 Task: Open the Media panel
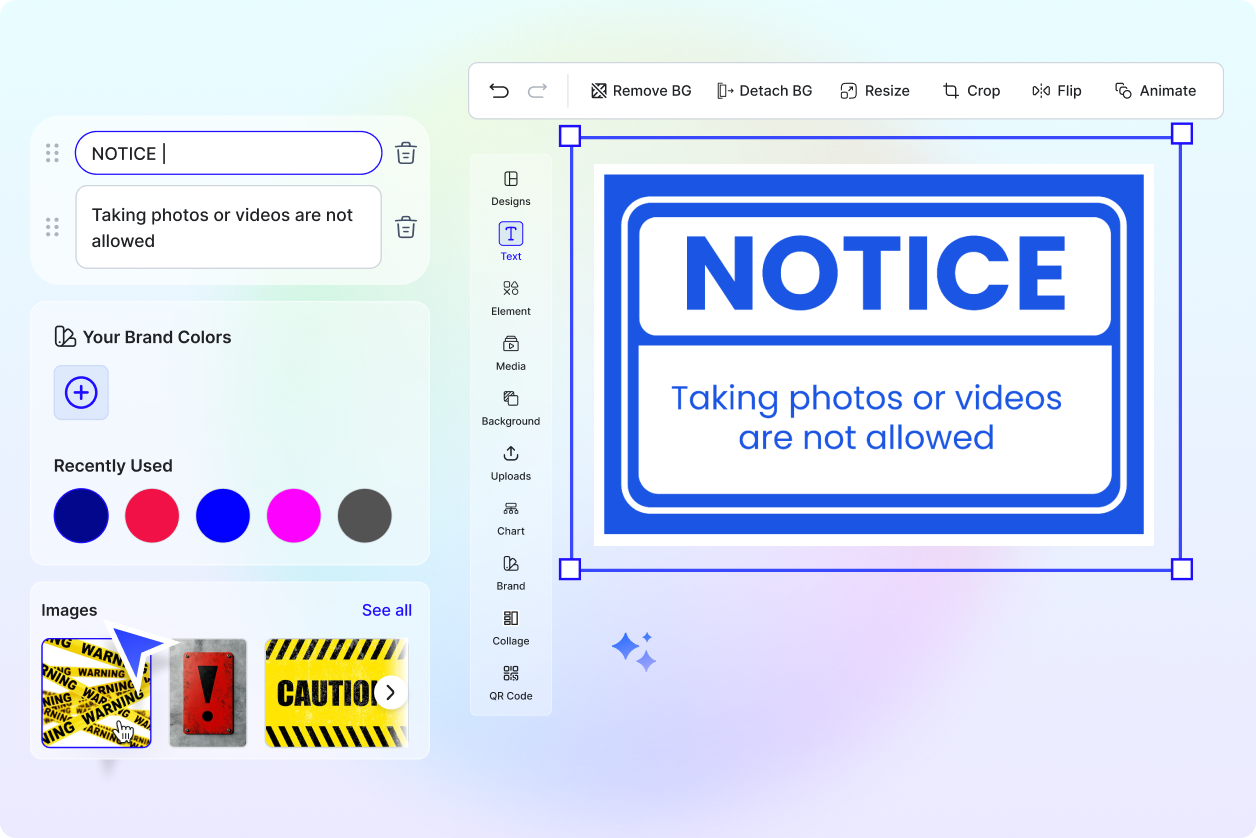(511, 351)
